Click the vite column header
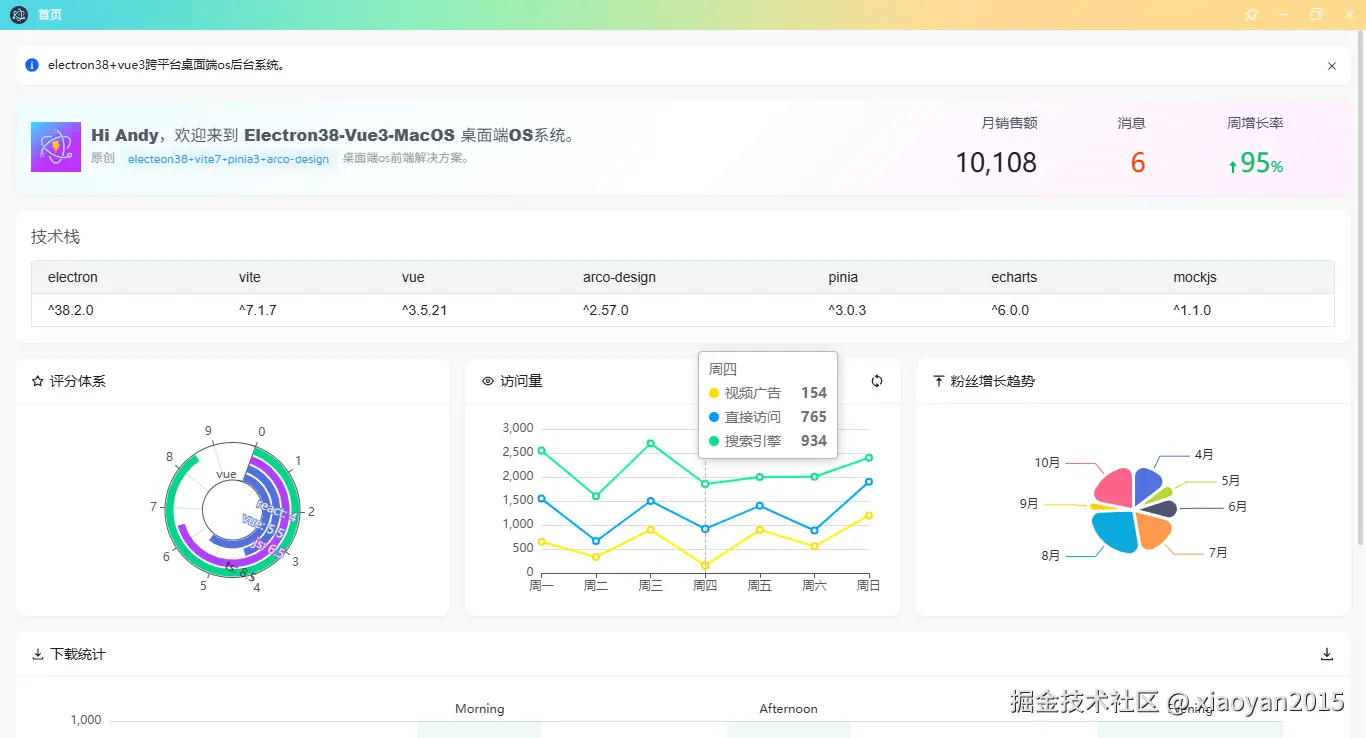The image size is (1366, 738). click(x=250, y=277)
